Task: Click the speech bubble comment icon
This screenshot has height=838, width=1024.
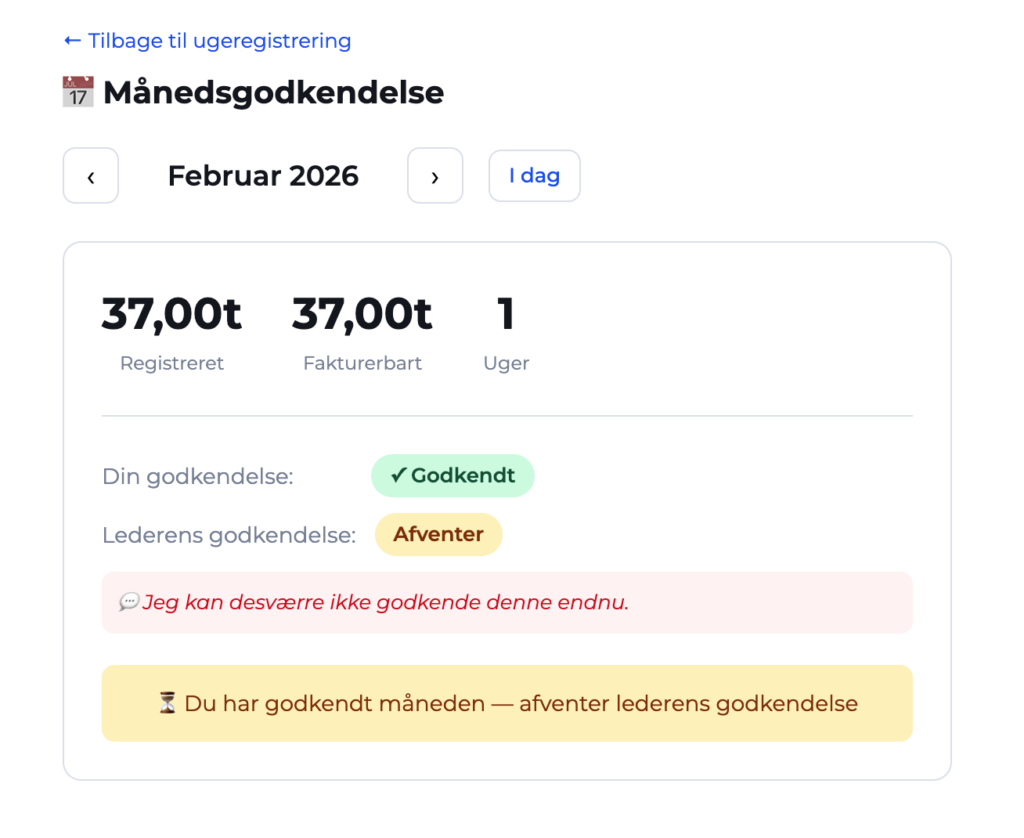Action: (129, 602)
